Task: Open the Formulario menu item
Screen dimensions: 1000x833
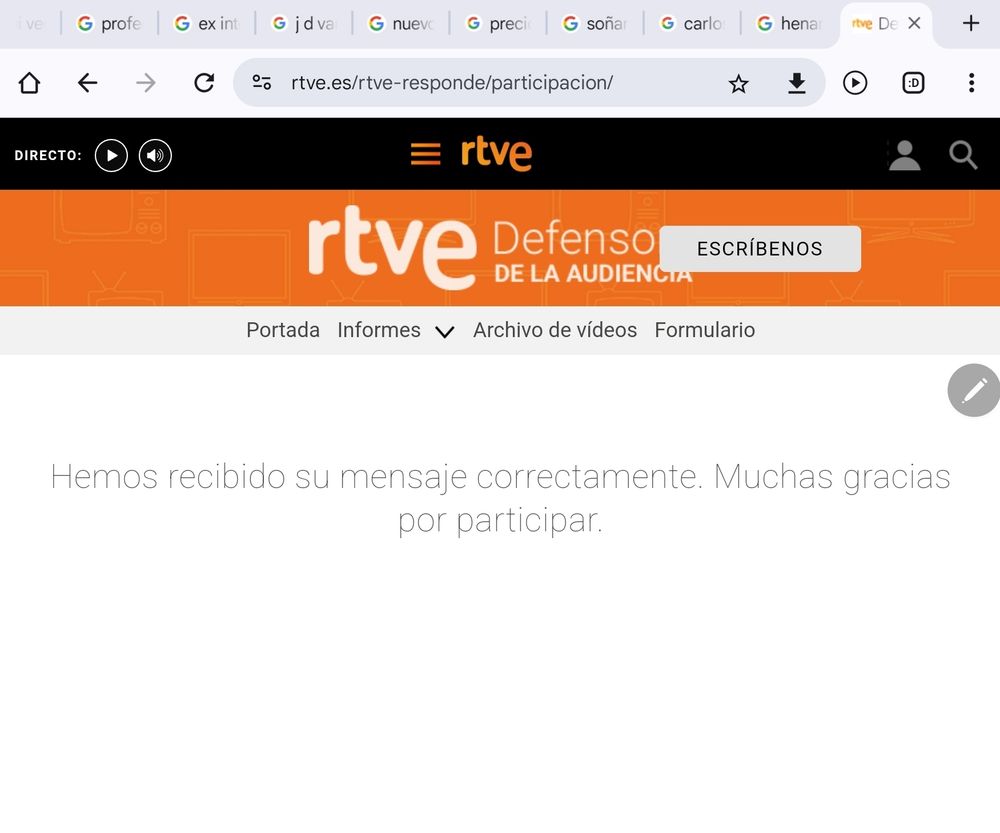Action: 705,330
